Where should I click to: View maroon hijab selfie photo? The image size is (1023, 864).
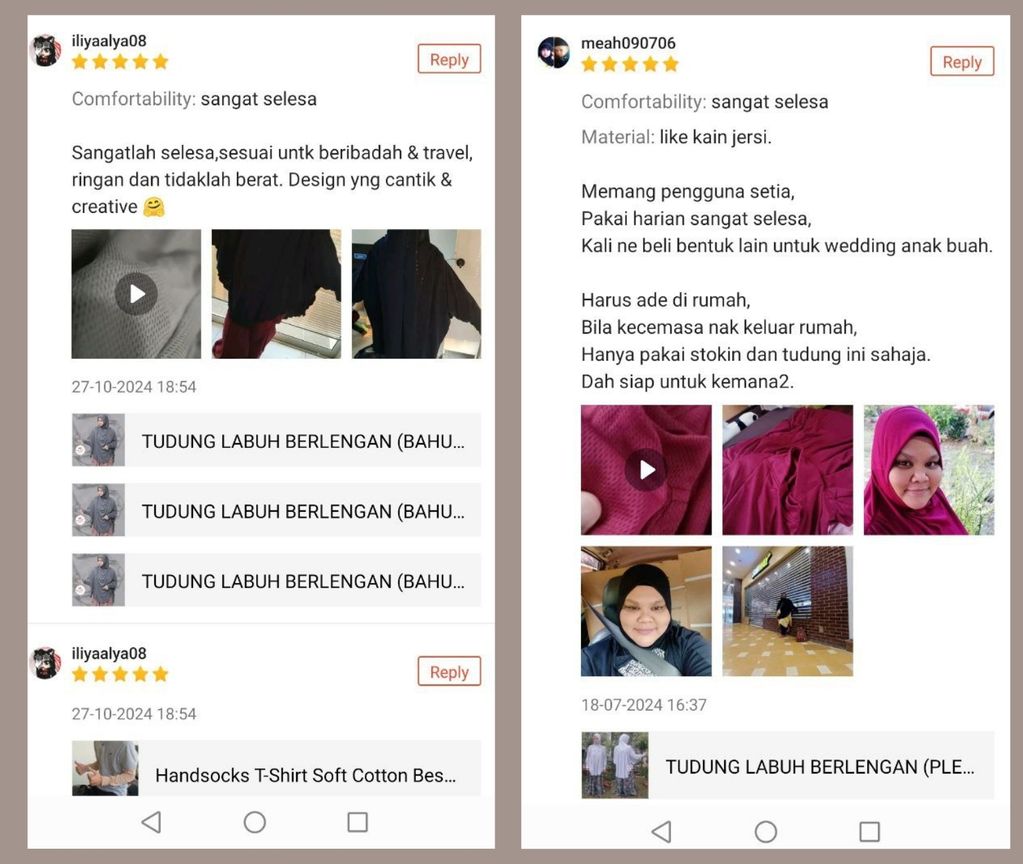(929, 470)
